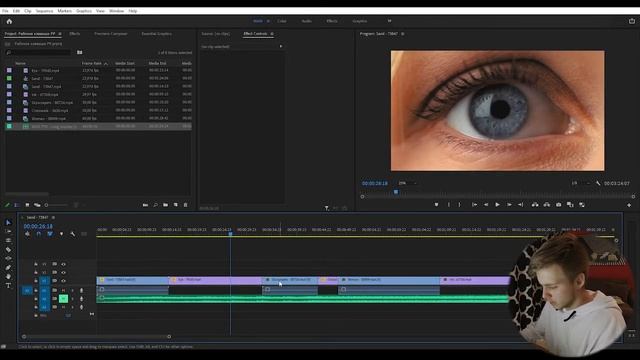Select the Ripple Edit tool

click(8, 240)
